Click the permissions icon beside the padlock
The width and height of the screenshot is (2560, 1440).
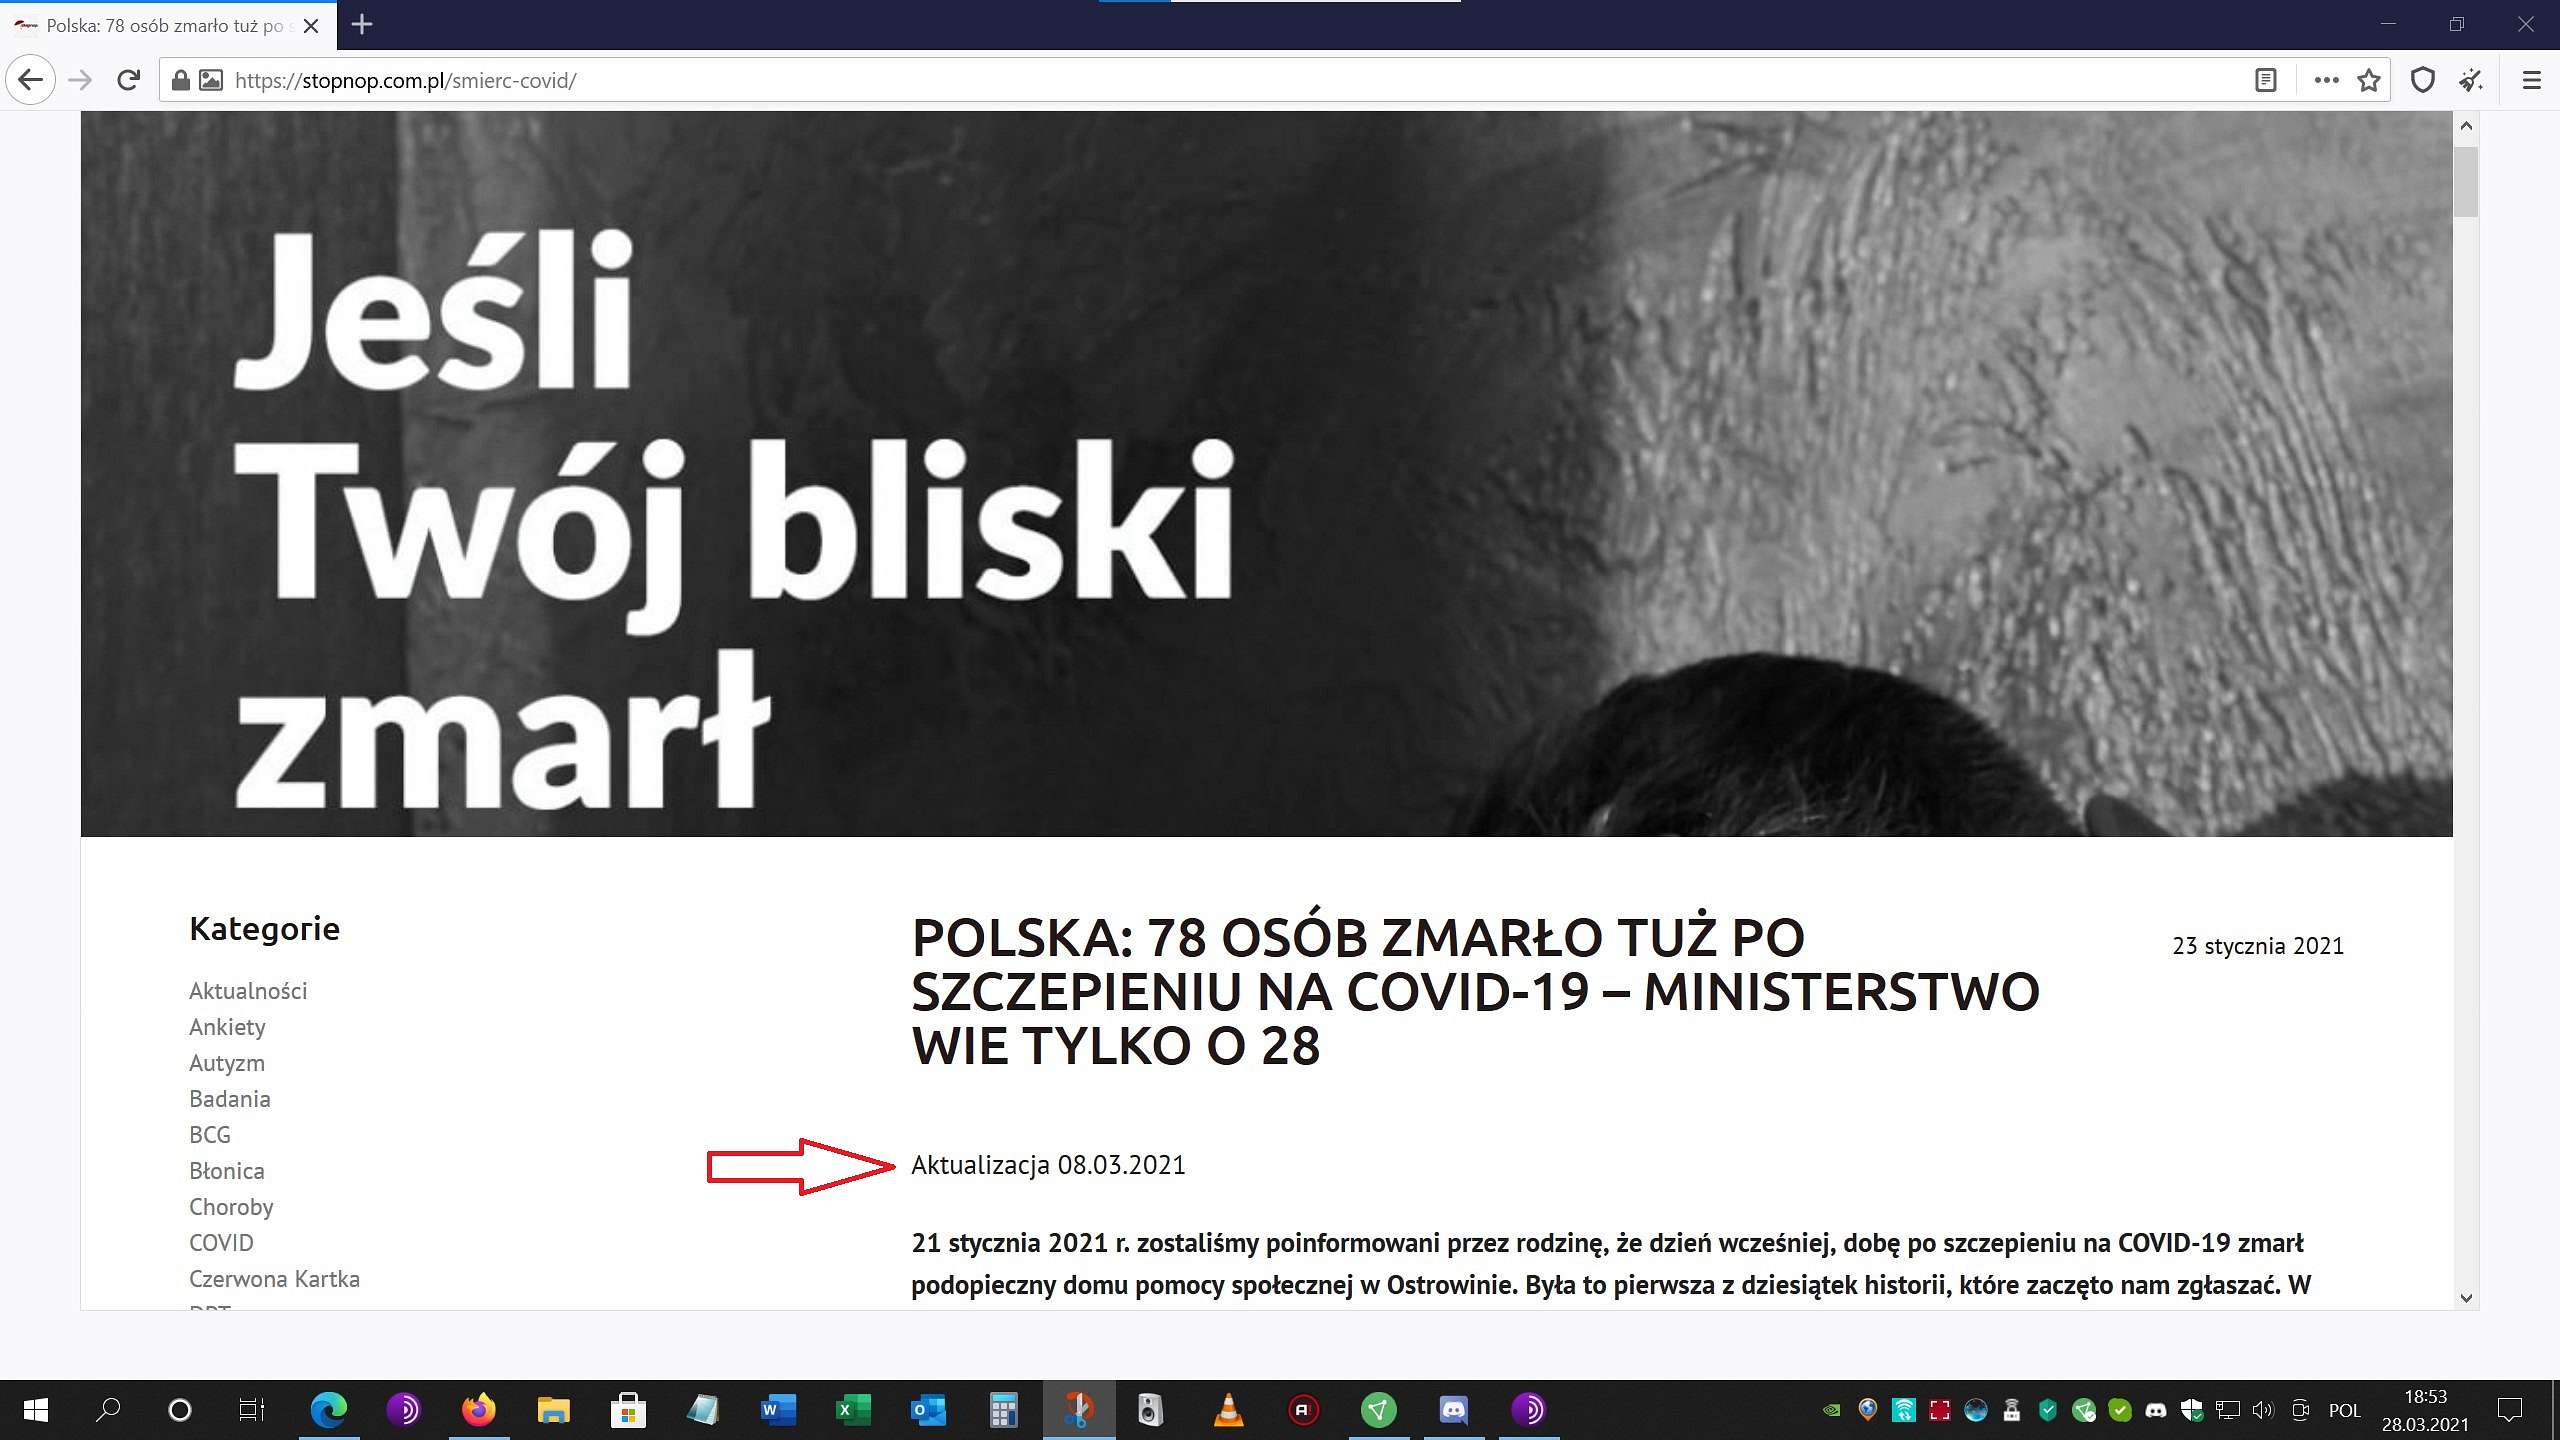(x=211, y=80)
